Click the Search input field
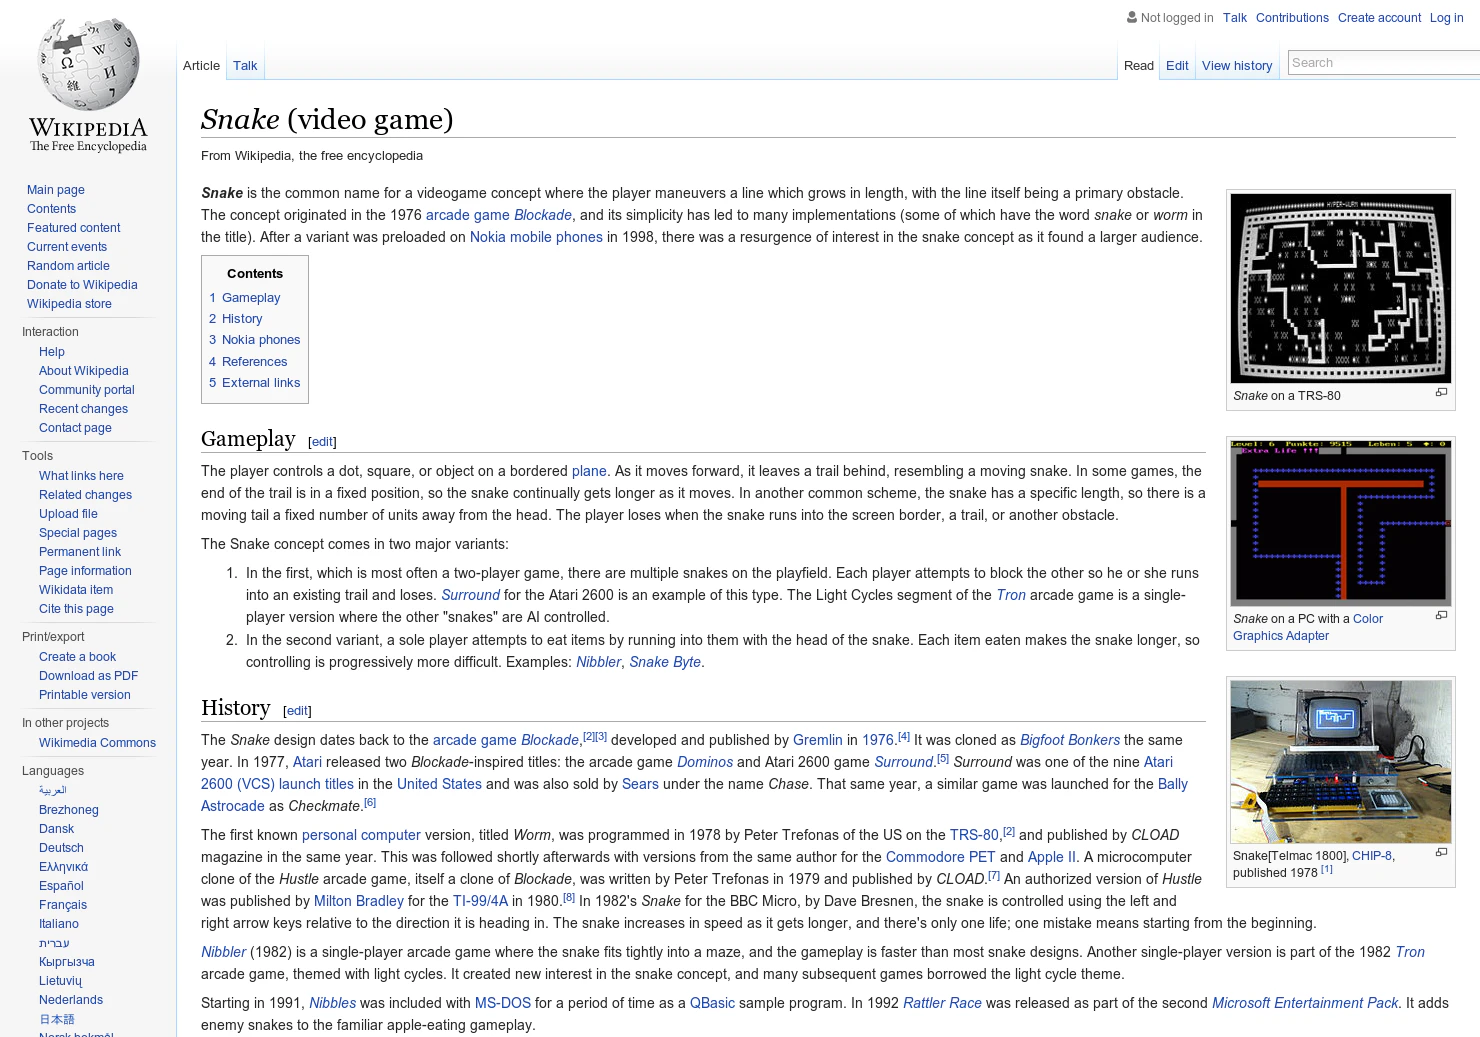The image size is (1480, 1037). 1384,63
